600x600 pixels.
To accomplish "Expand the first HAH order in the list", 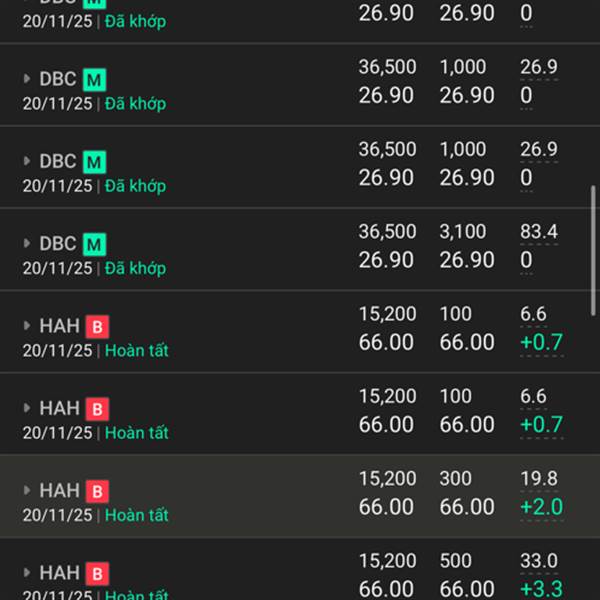I will point(27,326).
